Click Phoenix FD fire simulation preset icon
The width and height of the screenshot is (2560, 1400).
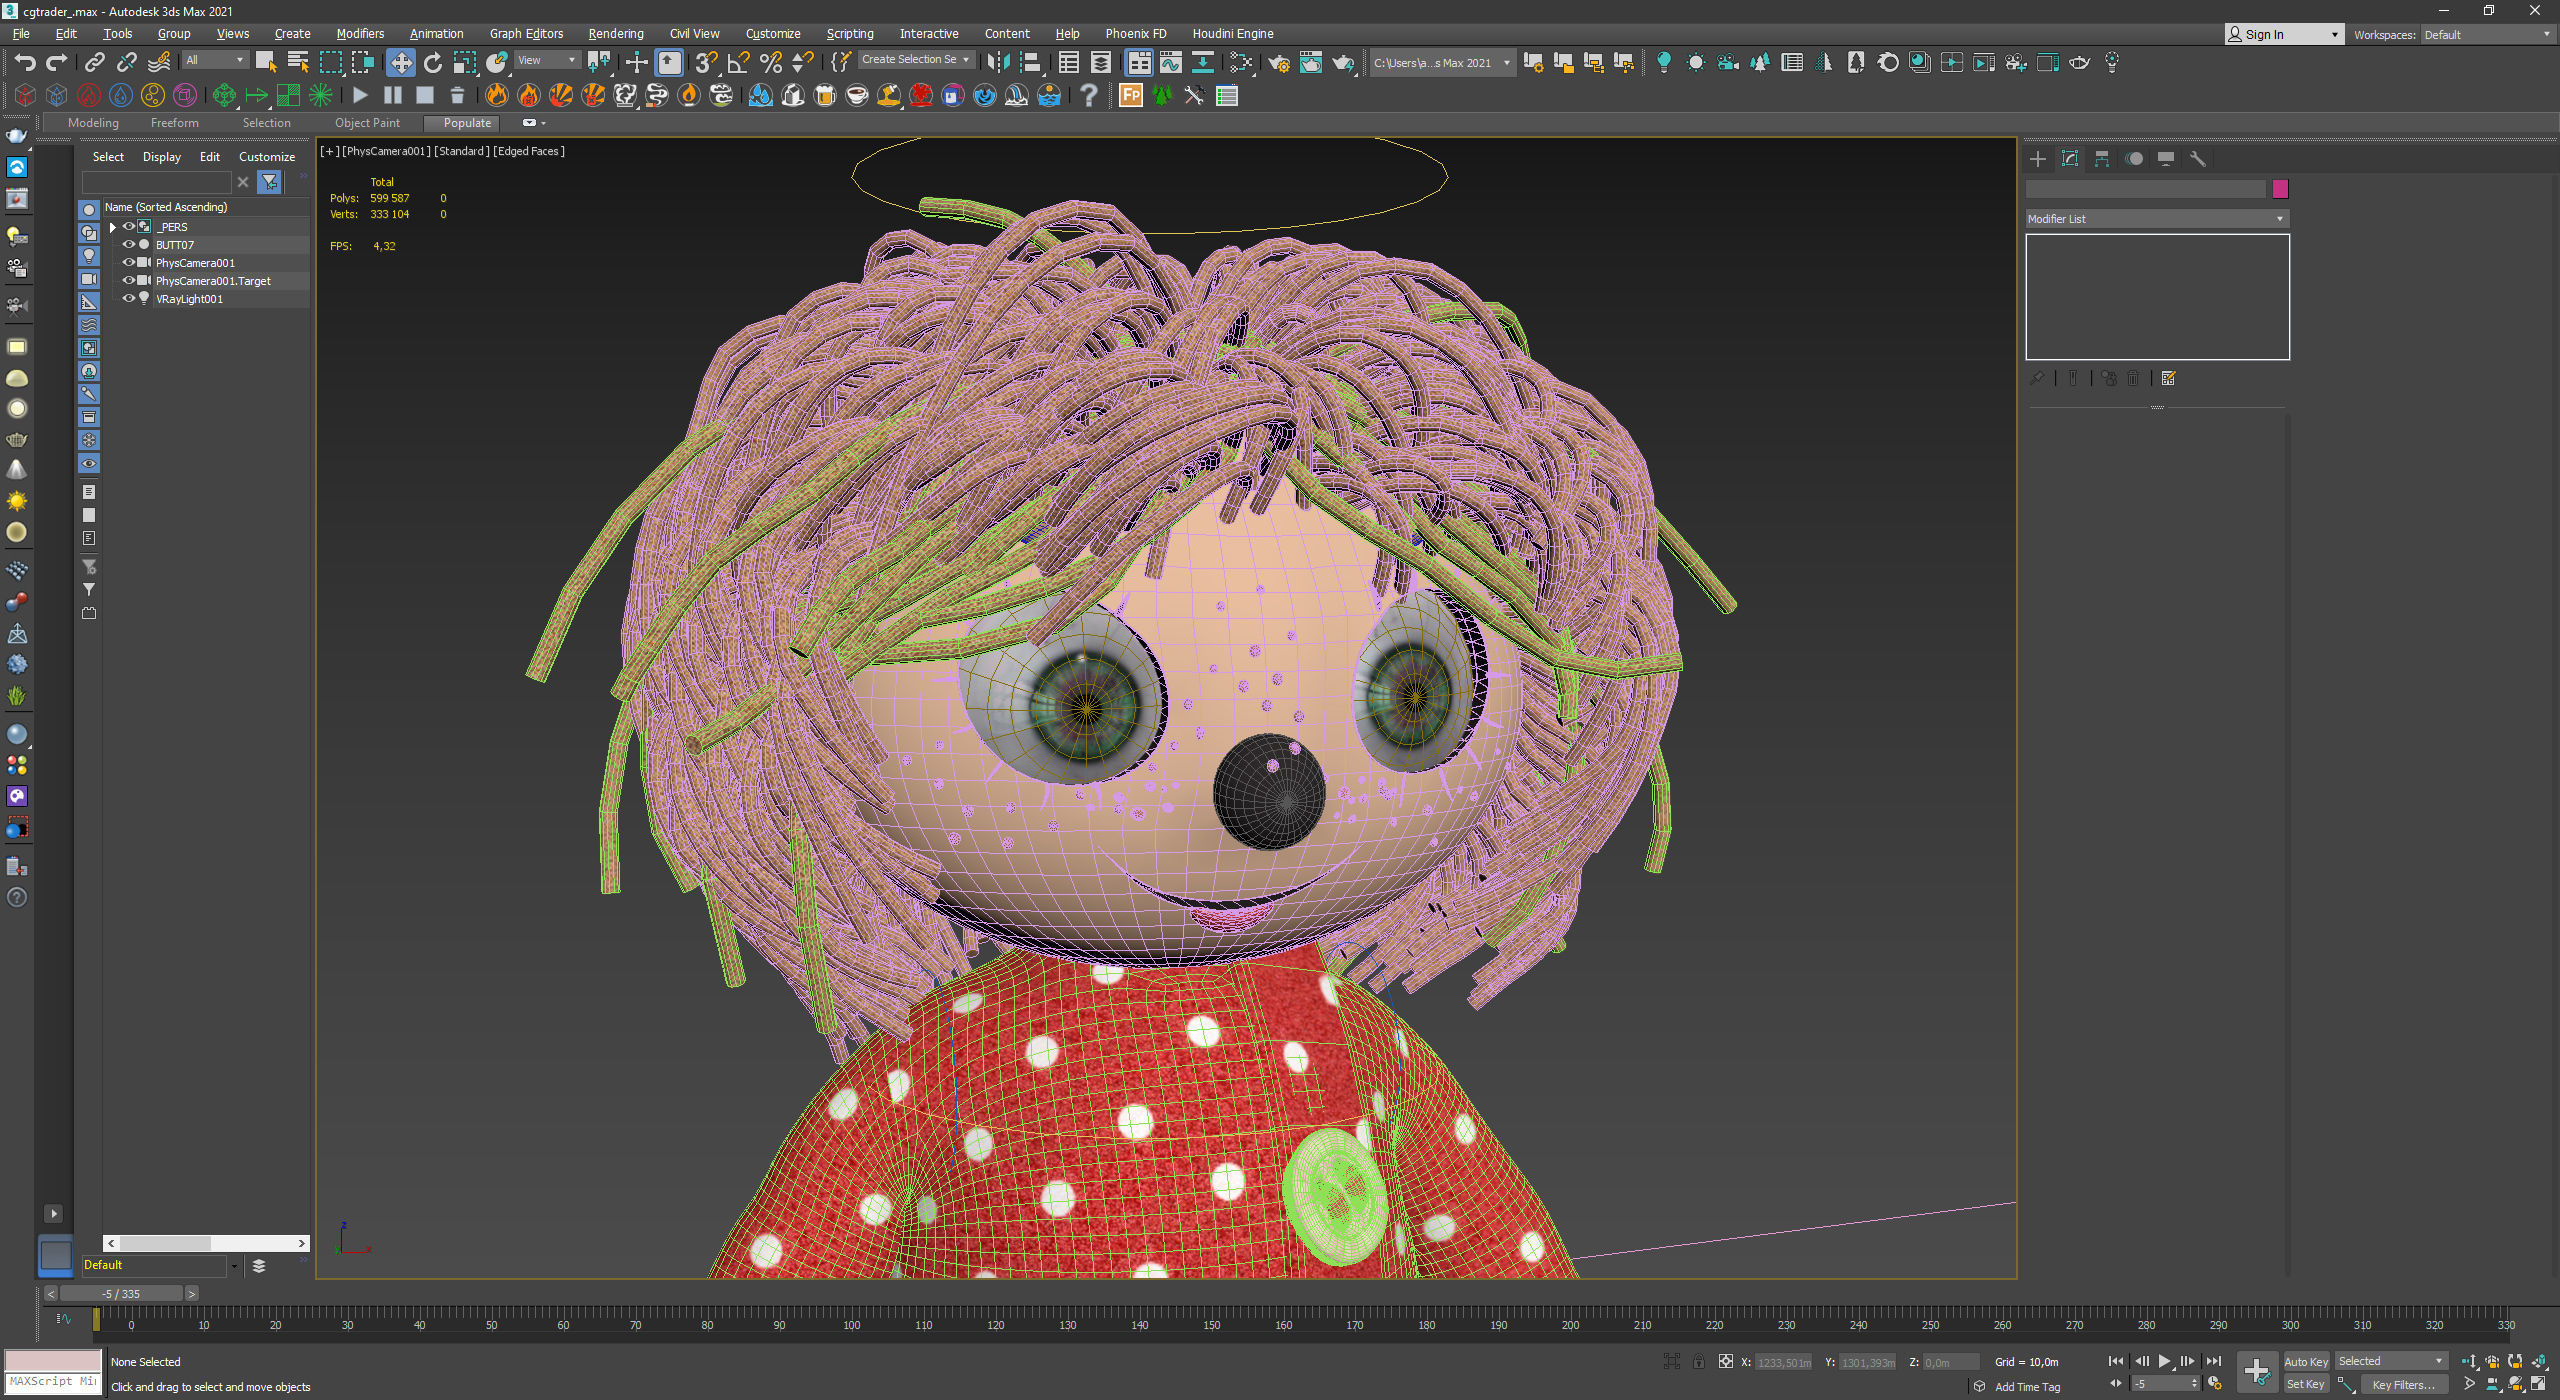[497, 95]
